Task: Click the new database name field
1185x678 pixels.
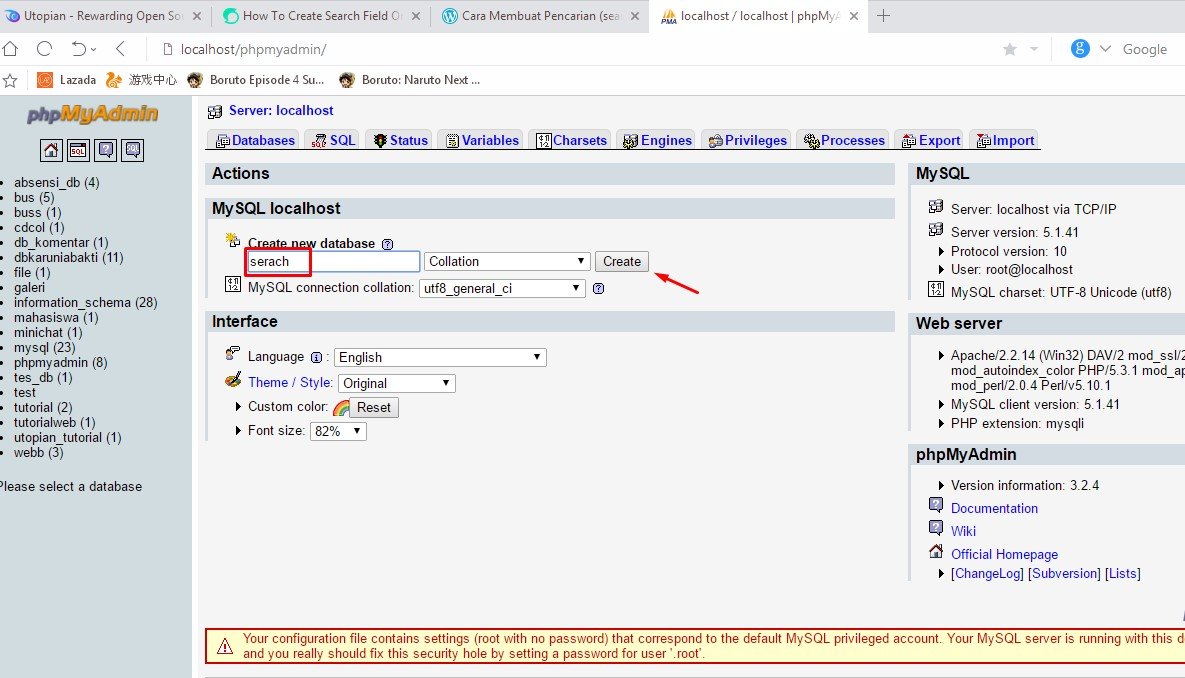Action: [x=333, y=262]
